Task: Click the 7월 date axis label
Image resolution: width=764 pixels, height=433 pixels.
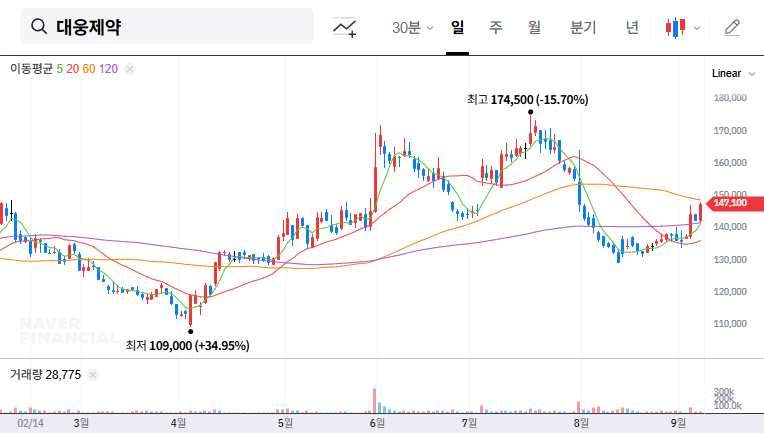Action: [x=469, y=423]
